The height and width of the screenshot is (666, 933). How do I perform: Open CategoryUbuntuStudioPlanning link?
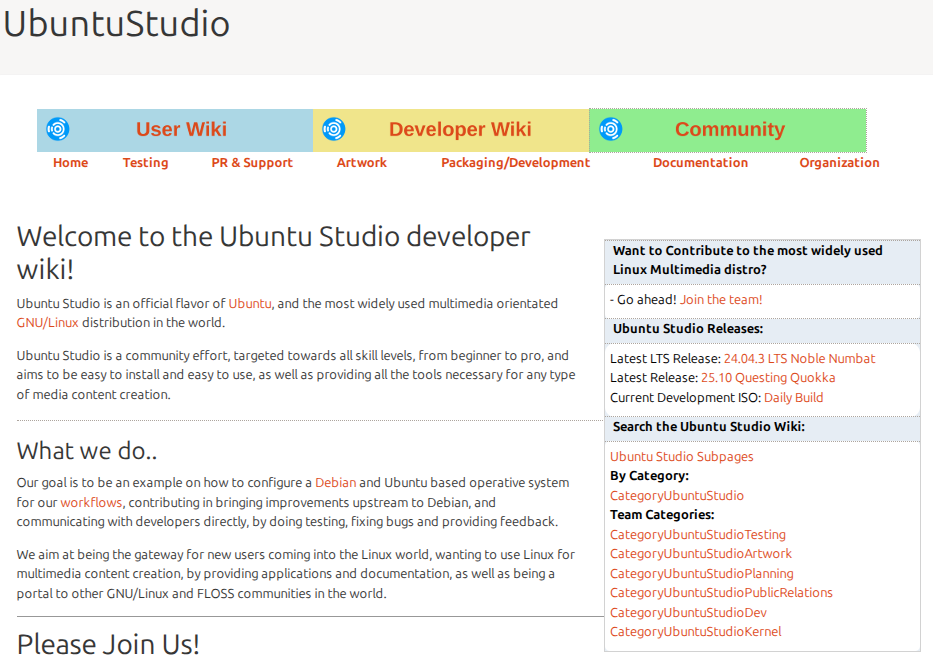tap(702, 573)
